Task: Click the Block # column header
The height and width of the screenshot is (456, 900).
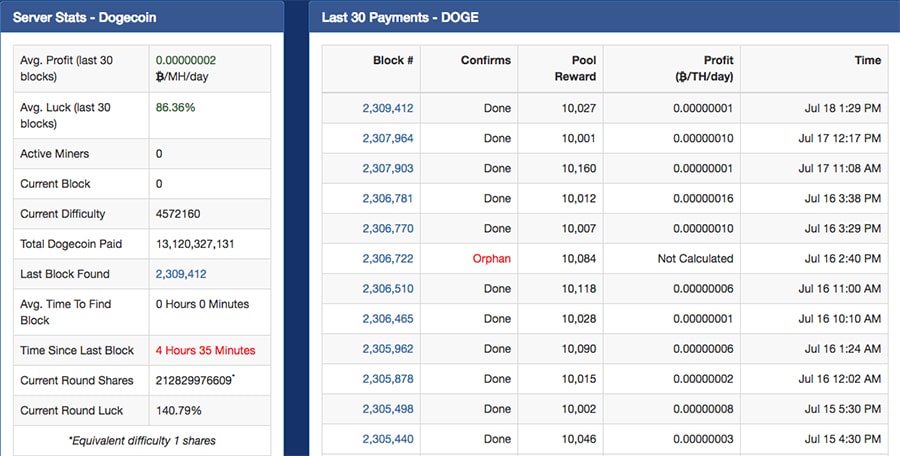Action: click(x=393, y=60)
